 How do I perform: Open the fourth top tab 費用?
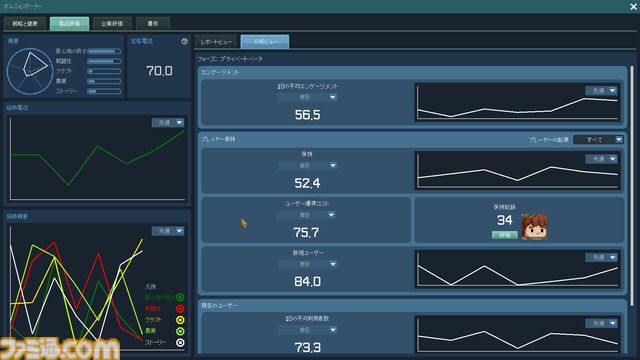click(153, 24)
